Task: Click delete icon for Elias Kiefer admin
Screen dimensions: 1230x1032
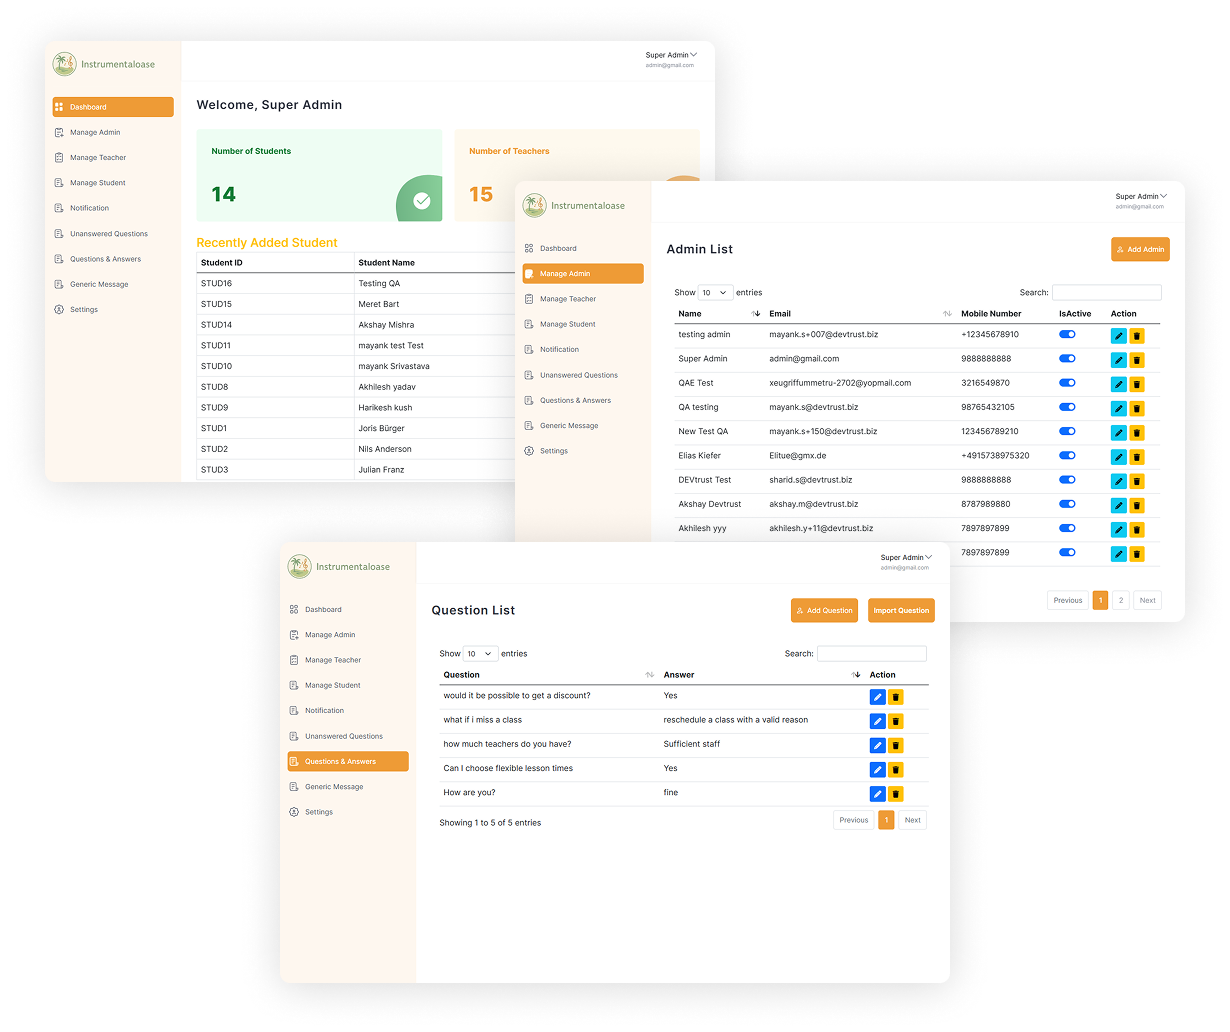Action: [1137, 457]
